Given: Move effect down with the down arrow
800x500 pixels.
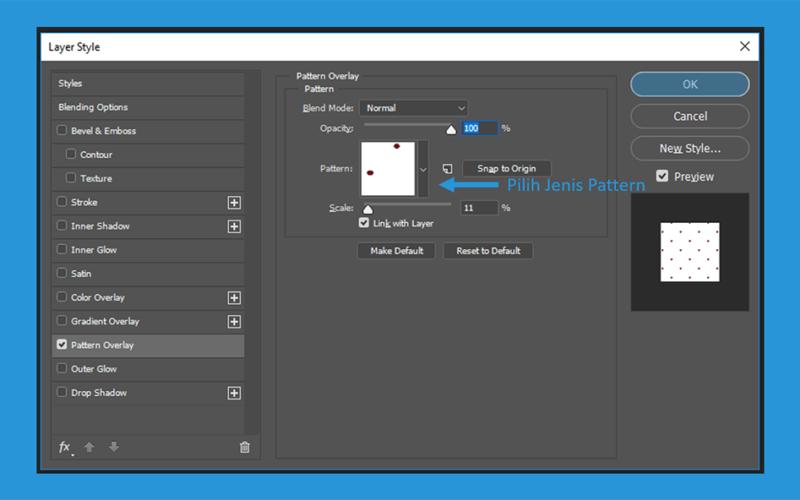Looking at the screenshot, I should pyautogui.click(x=114, y=447).
